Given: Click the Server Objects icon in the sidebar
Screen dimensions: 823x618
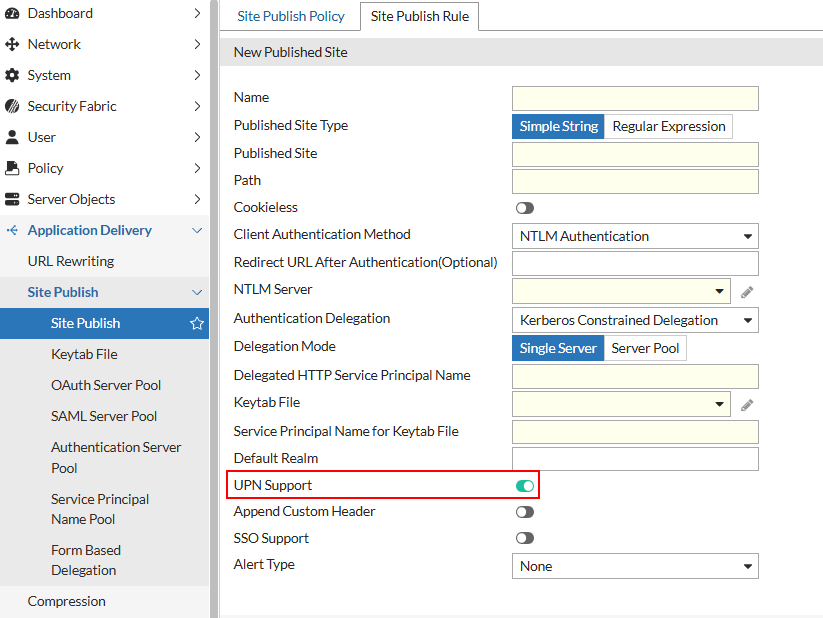Looking at the screenshot, I should click(12, 199).
